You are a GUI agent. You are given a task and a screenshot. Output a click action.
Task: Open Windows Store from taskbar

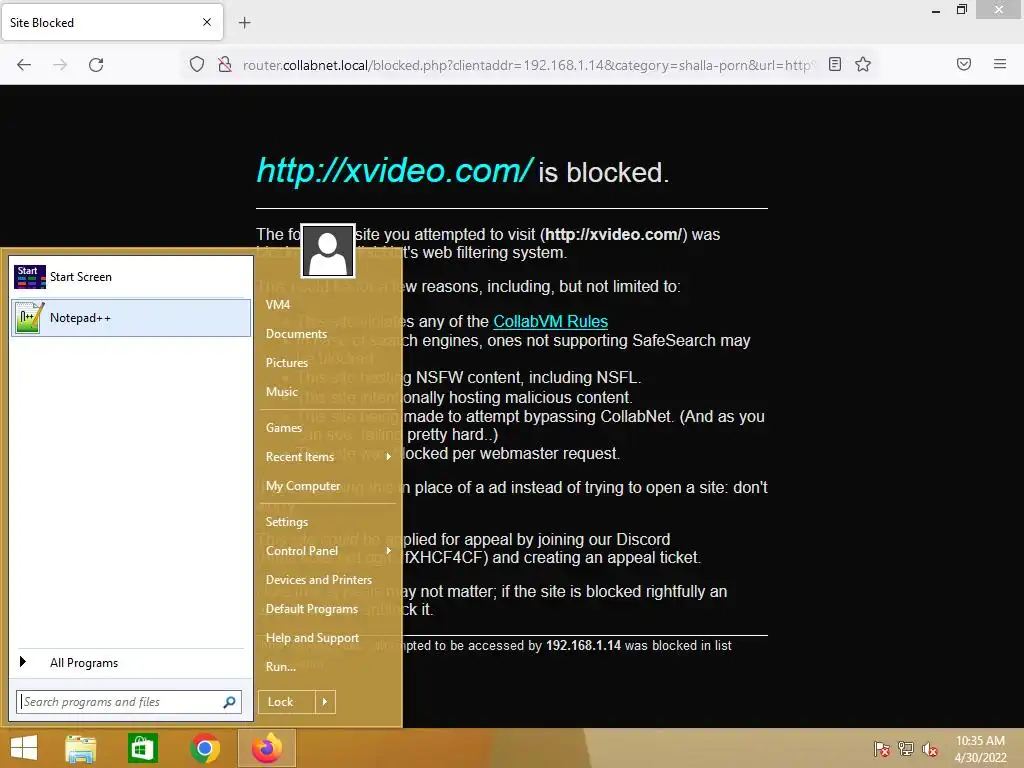(142, 748)
